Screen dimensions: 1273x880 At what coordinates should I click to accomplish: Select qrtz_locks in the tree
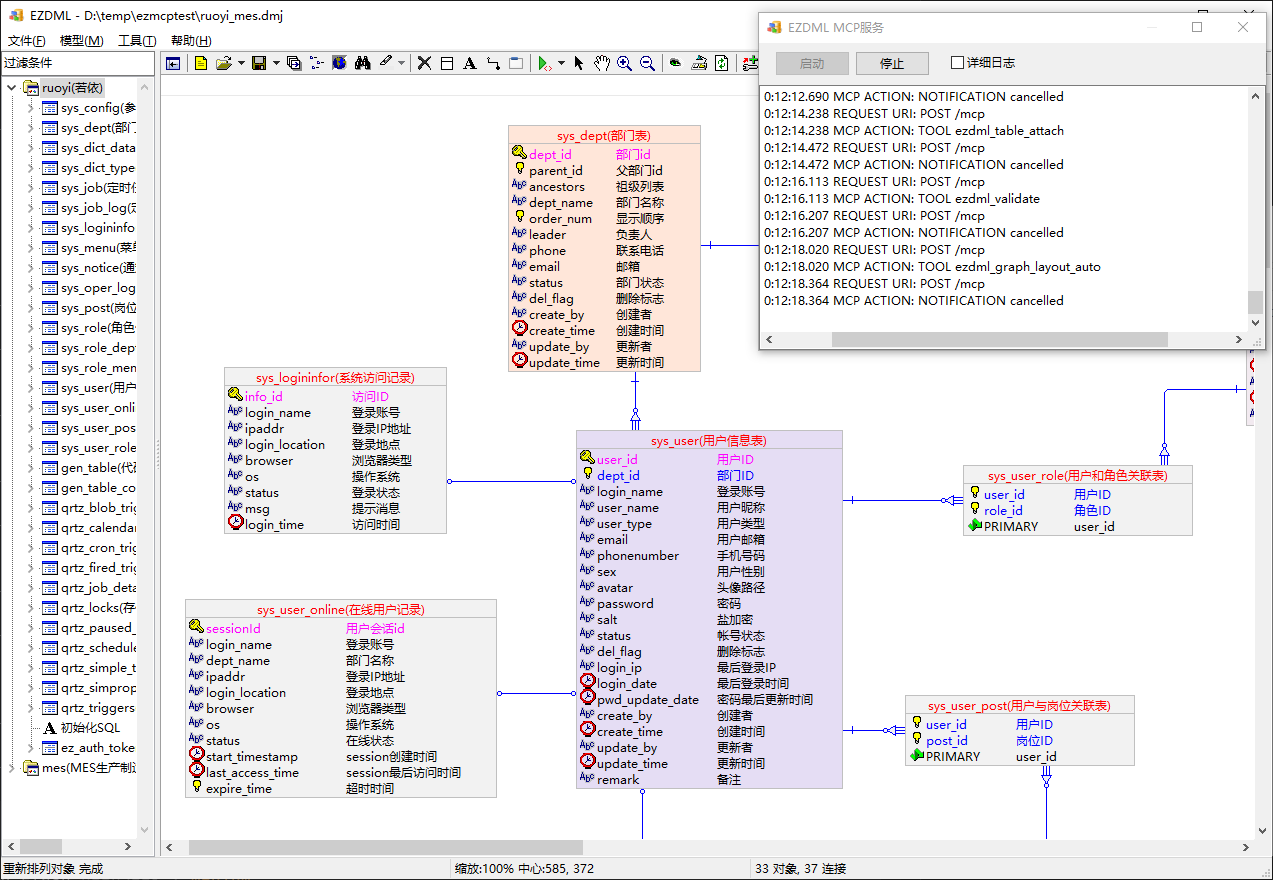pos(97,608)
